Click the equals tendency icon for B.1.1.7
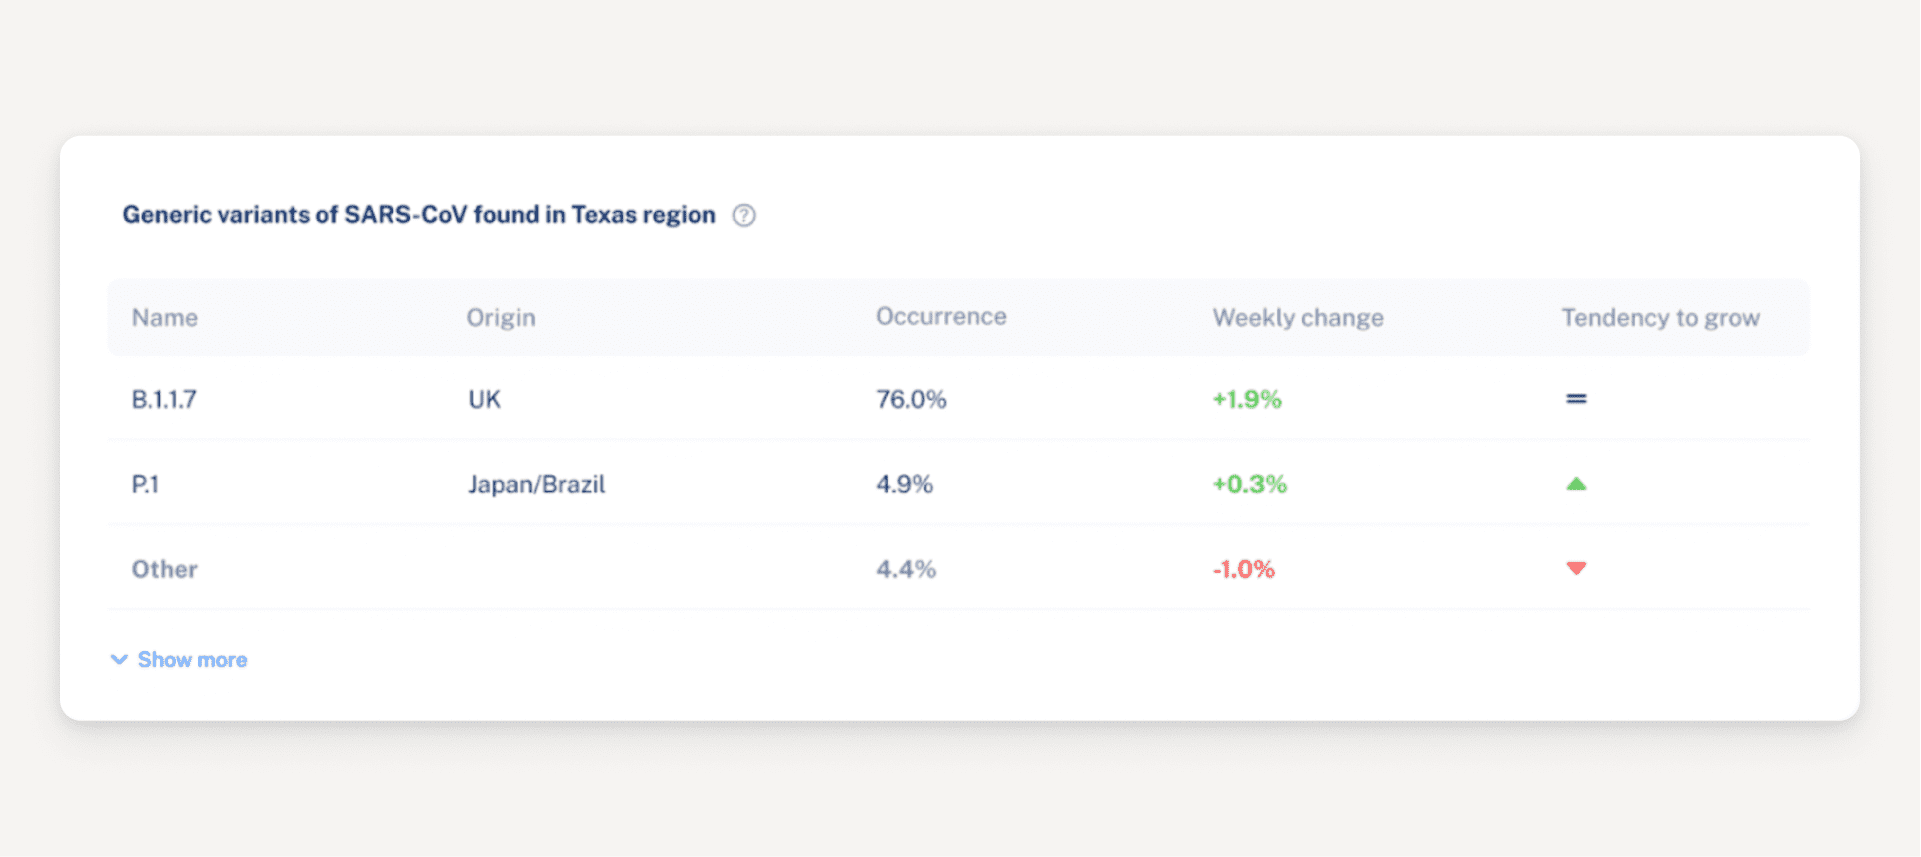 tap(1576, 398)
